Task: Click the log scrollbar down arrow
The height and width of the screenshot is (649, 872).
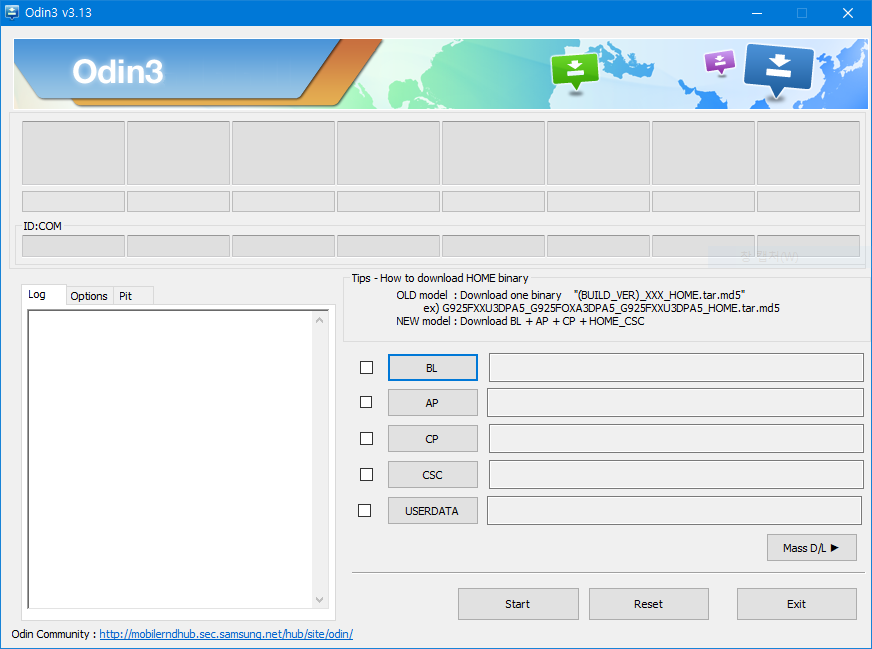Action: pyautogui.click(x=319, y=600)
